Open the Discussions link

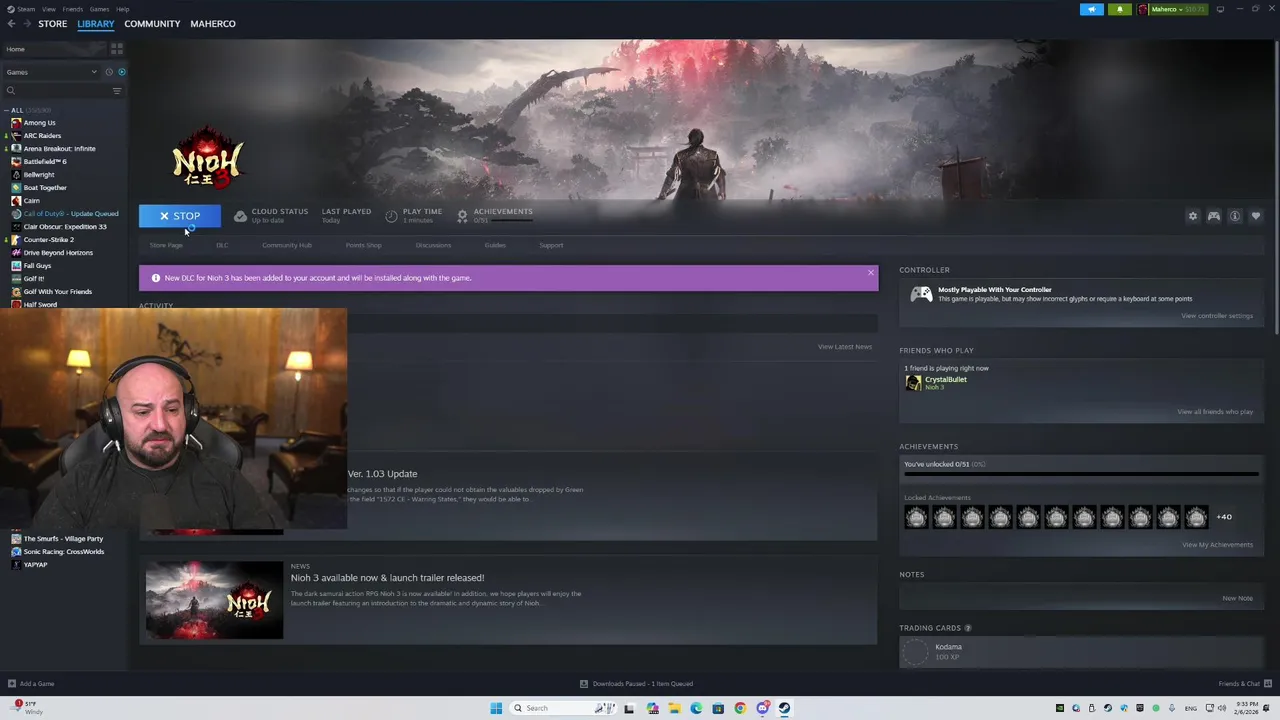433,245
